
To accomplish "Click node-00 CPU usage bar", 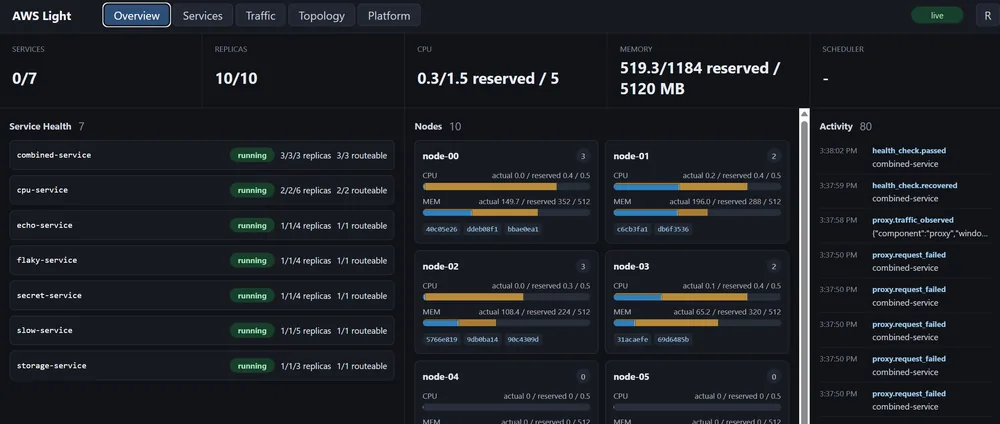I will 506,187.
